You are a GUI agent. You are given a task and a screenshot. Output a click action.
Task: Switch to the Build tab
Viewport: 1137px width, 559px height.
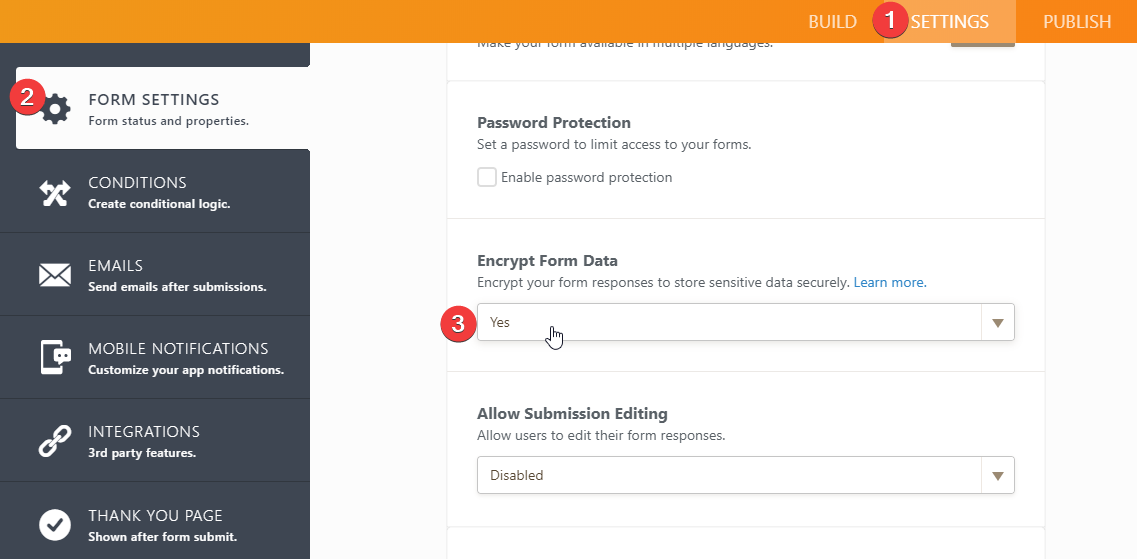click(832, 22)
